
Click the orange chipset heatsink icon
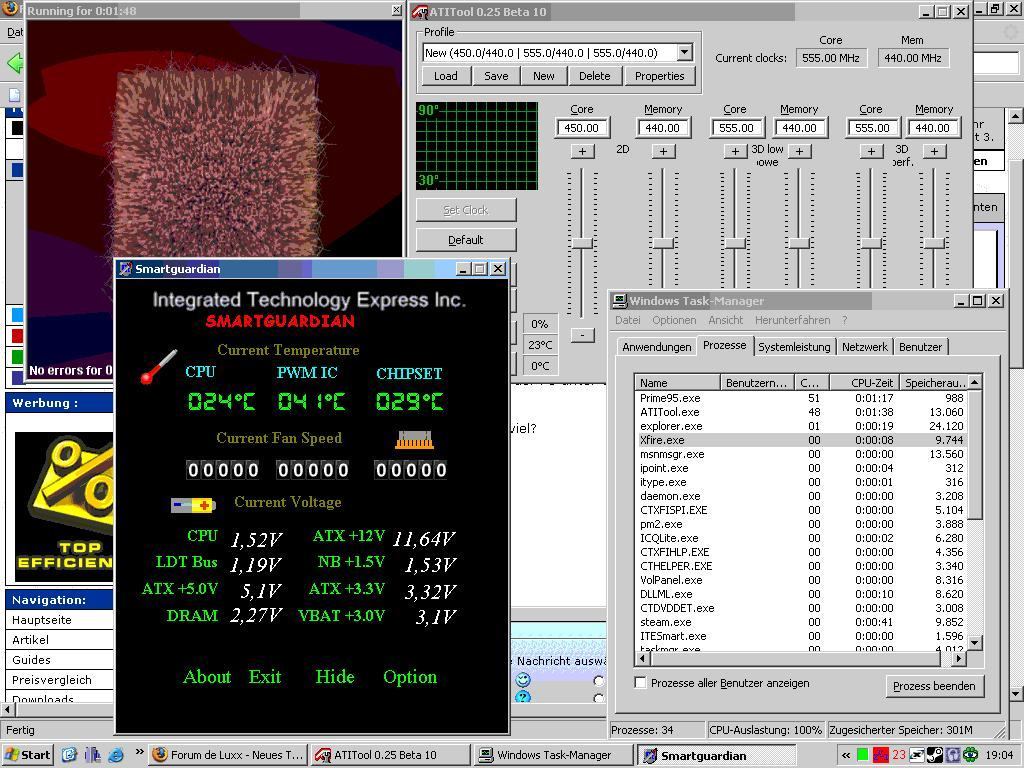tap(414, 440)
